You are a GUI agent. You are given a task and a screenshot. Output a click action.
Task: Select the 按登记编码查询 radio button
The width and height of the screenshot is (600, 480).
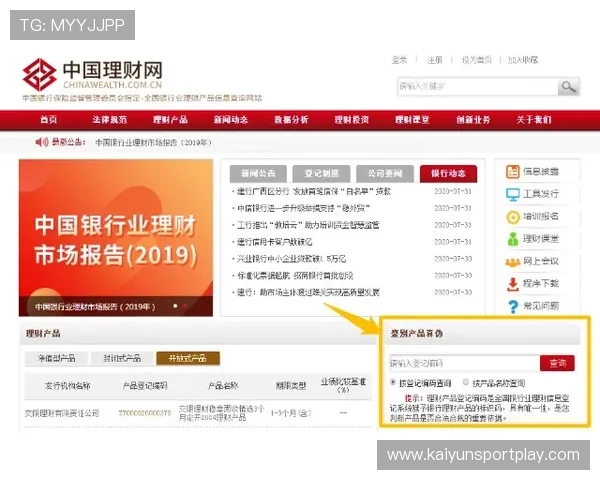[x=393, y=382]
